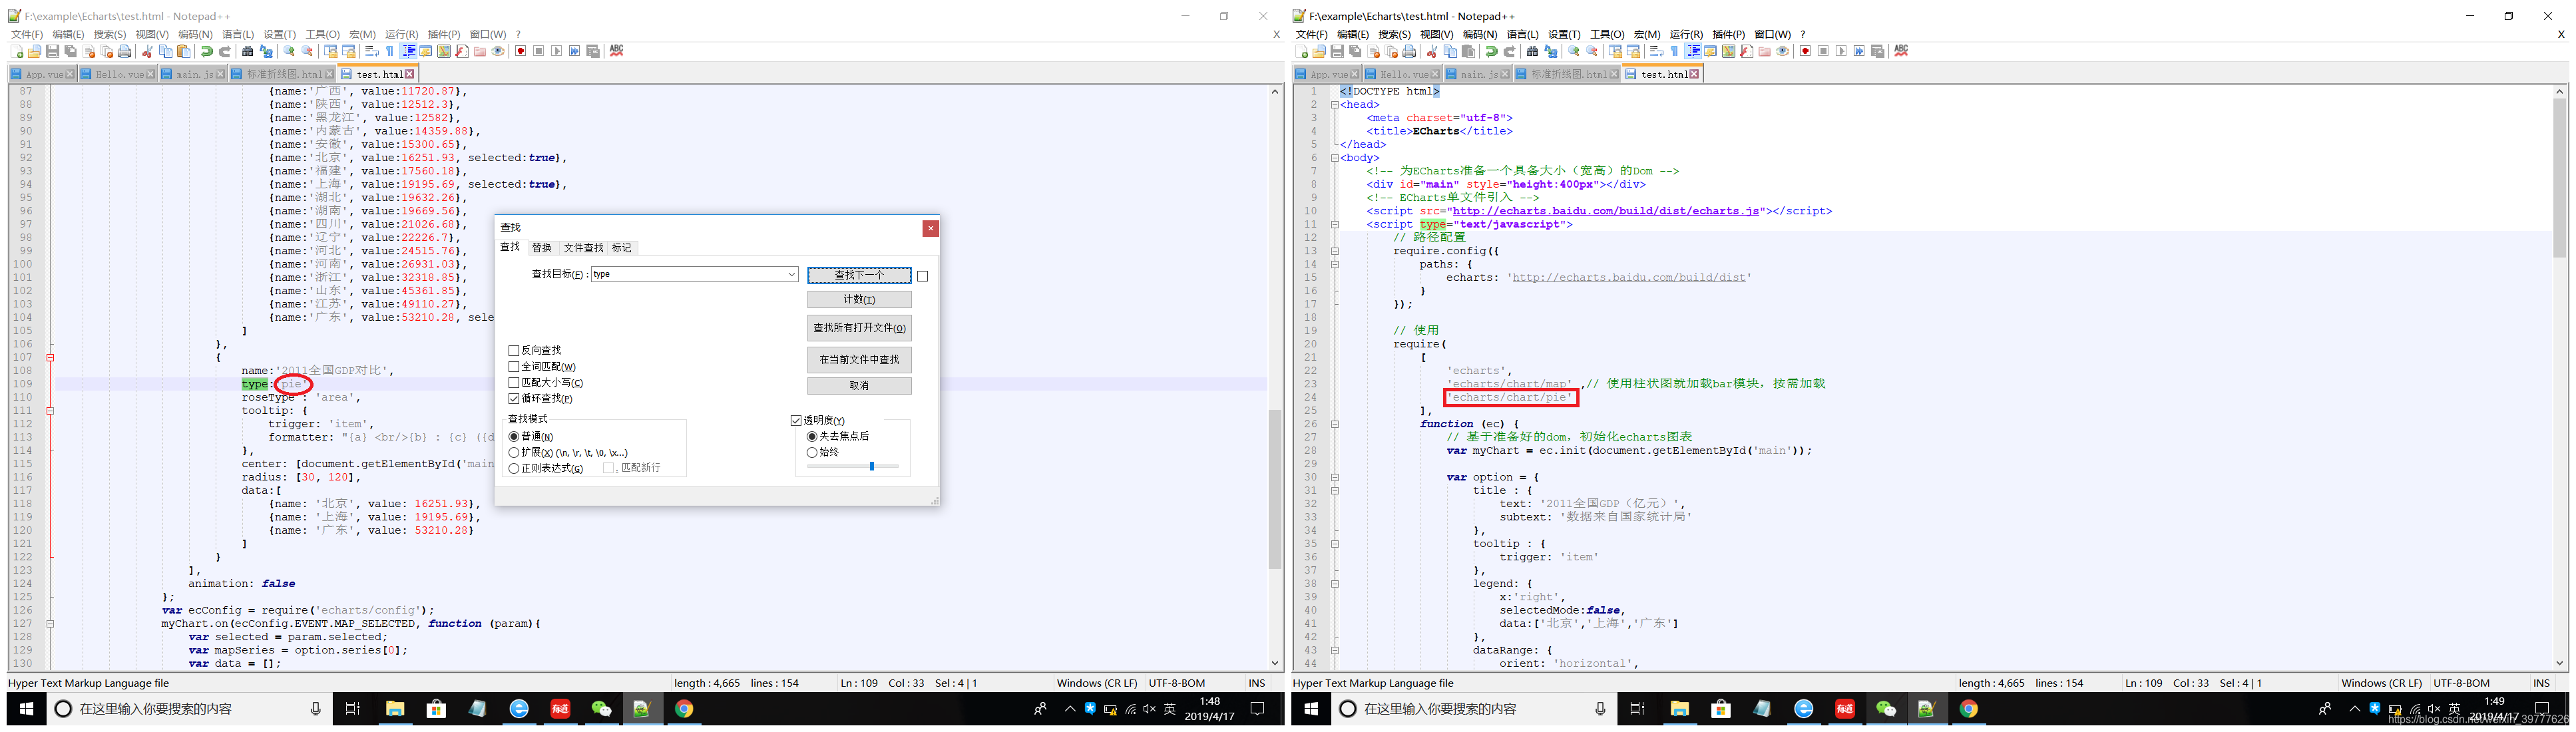2576x732 pixels.
Task: Open Chrome from left Windows taskbar
Action: pyautogui.click(x=684, y=709)
